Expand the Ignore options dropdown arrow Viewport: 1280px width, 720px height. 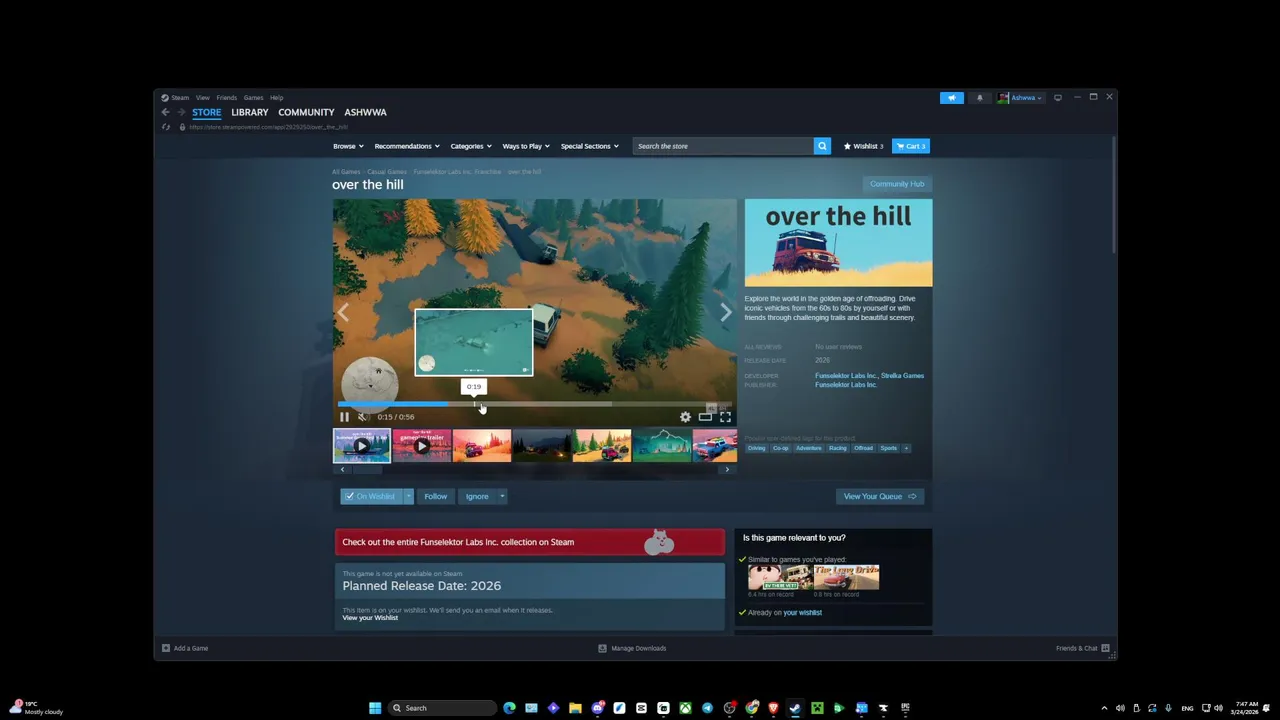pyautogui.click(x=502, y=496)
